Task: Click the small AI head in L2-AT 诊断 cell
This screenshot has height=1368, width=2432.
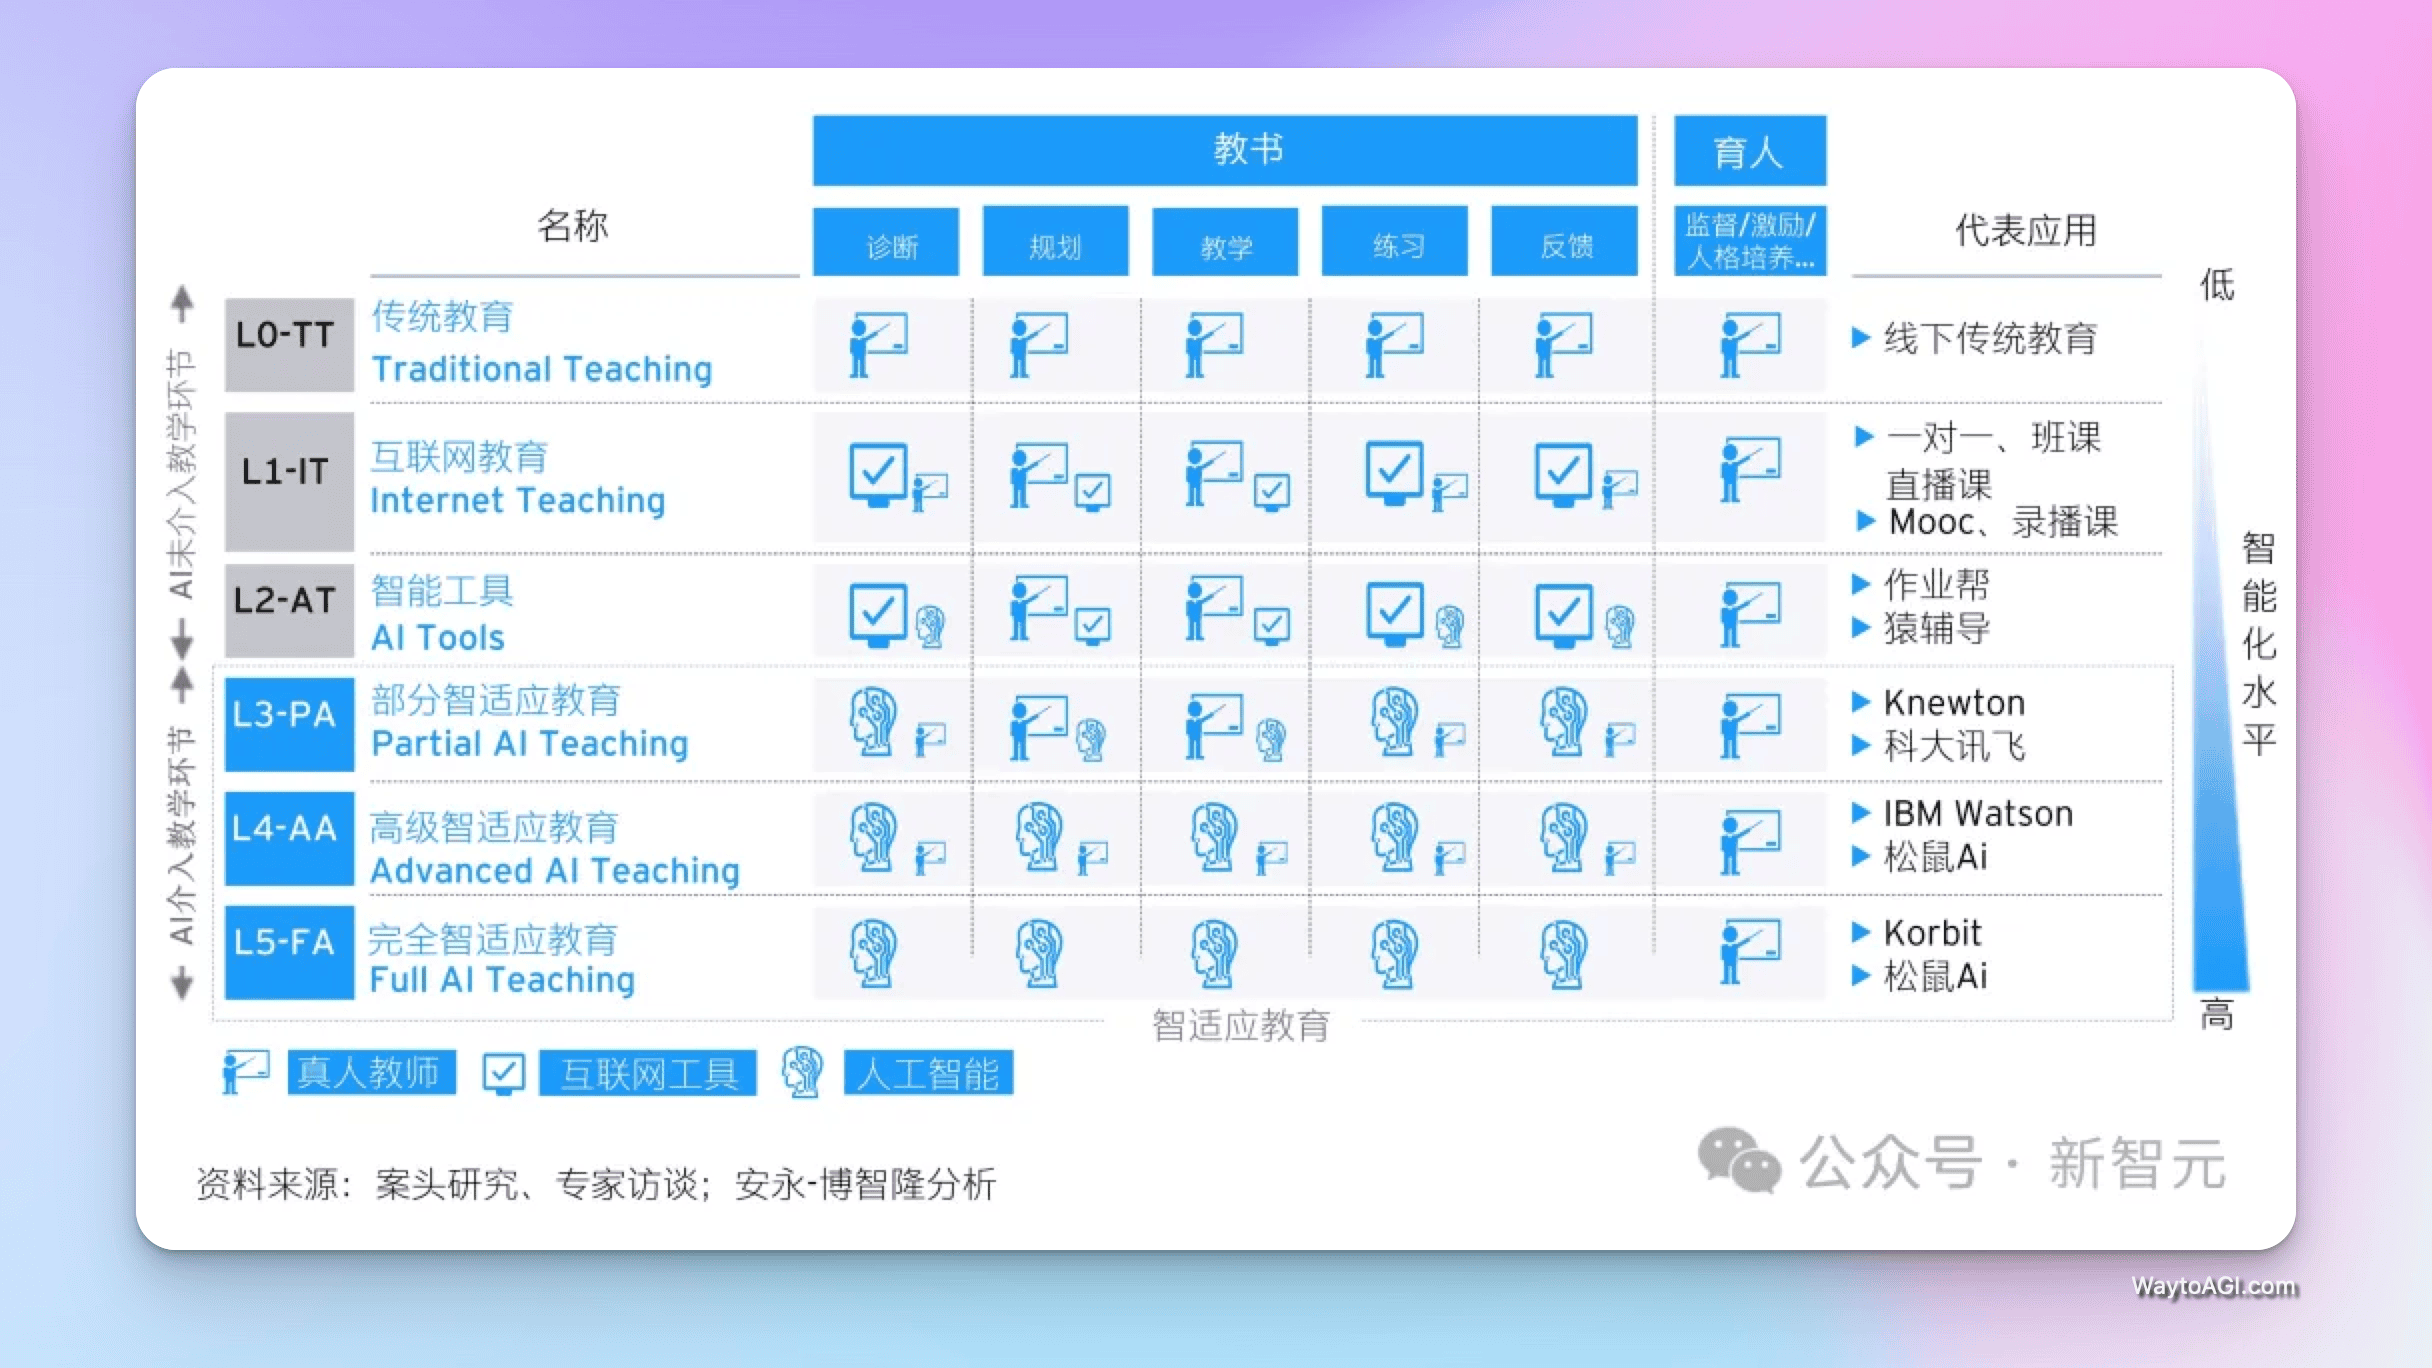Action: tap(931, 626)
